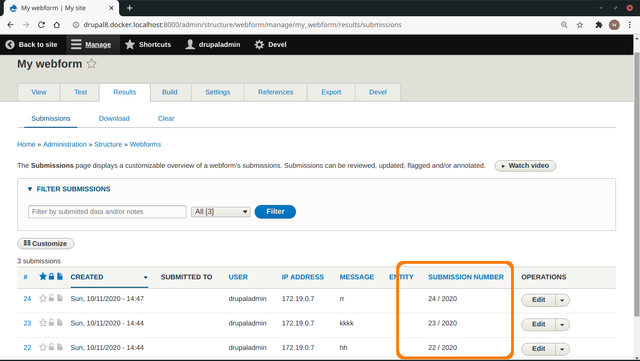Open the References tab
This screenshot has height=361, width=640.
click(276, 92)
